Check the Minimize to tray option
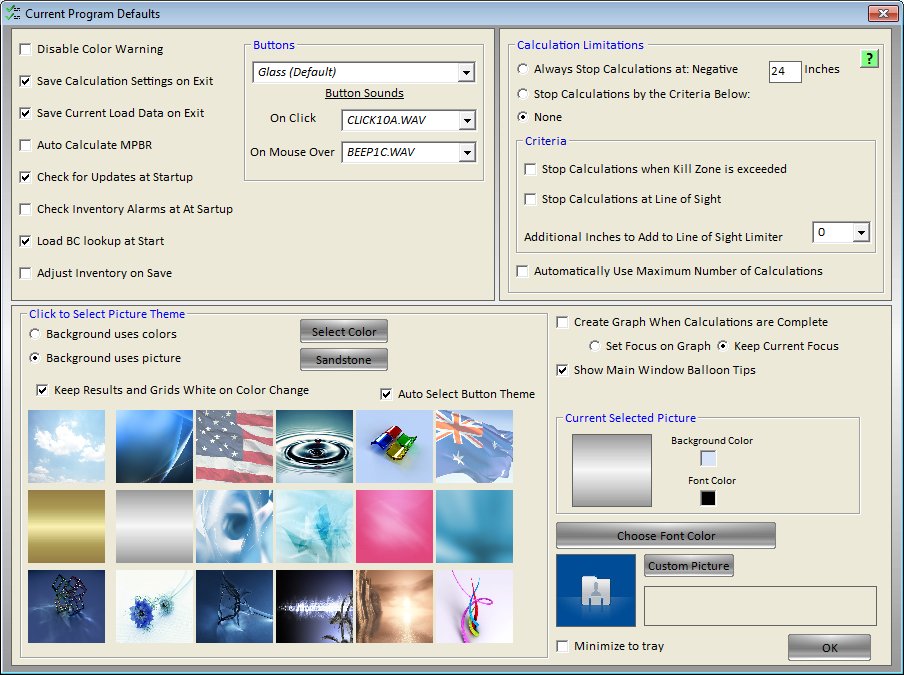The height and width of the screenshot is (675, 904). [563, 646]
